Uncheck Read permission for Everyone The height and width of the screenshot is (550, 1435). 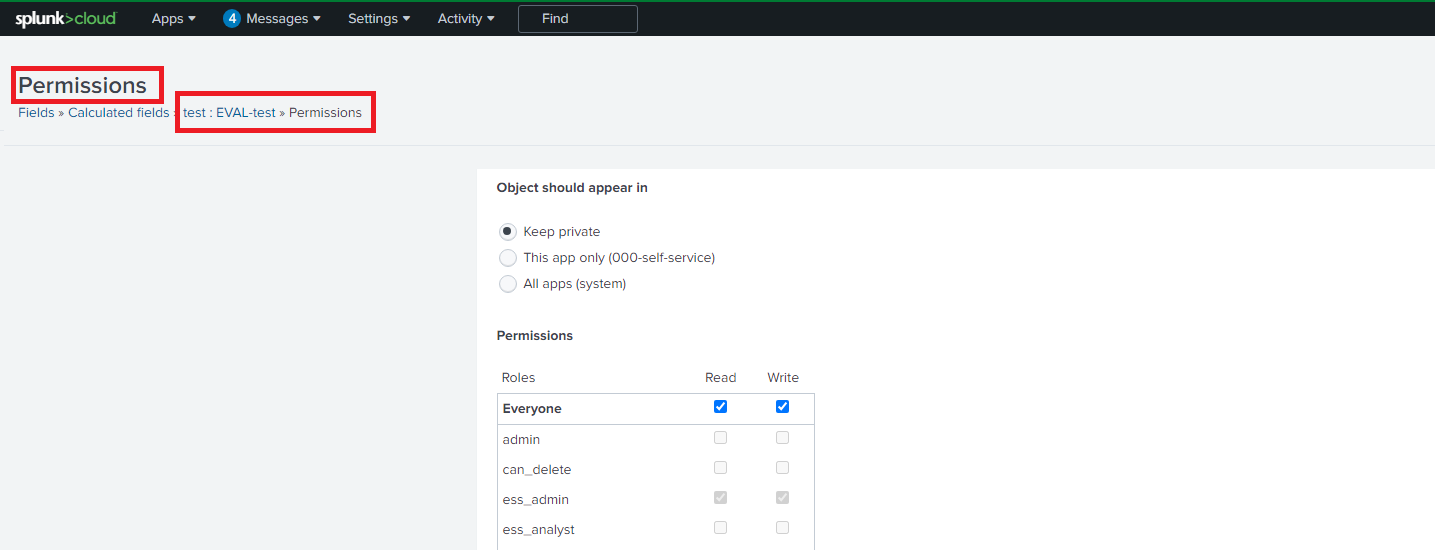coord(721,407)
